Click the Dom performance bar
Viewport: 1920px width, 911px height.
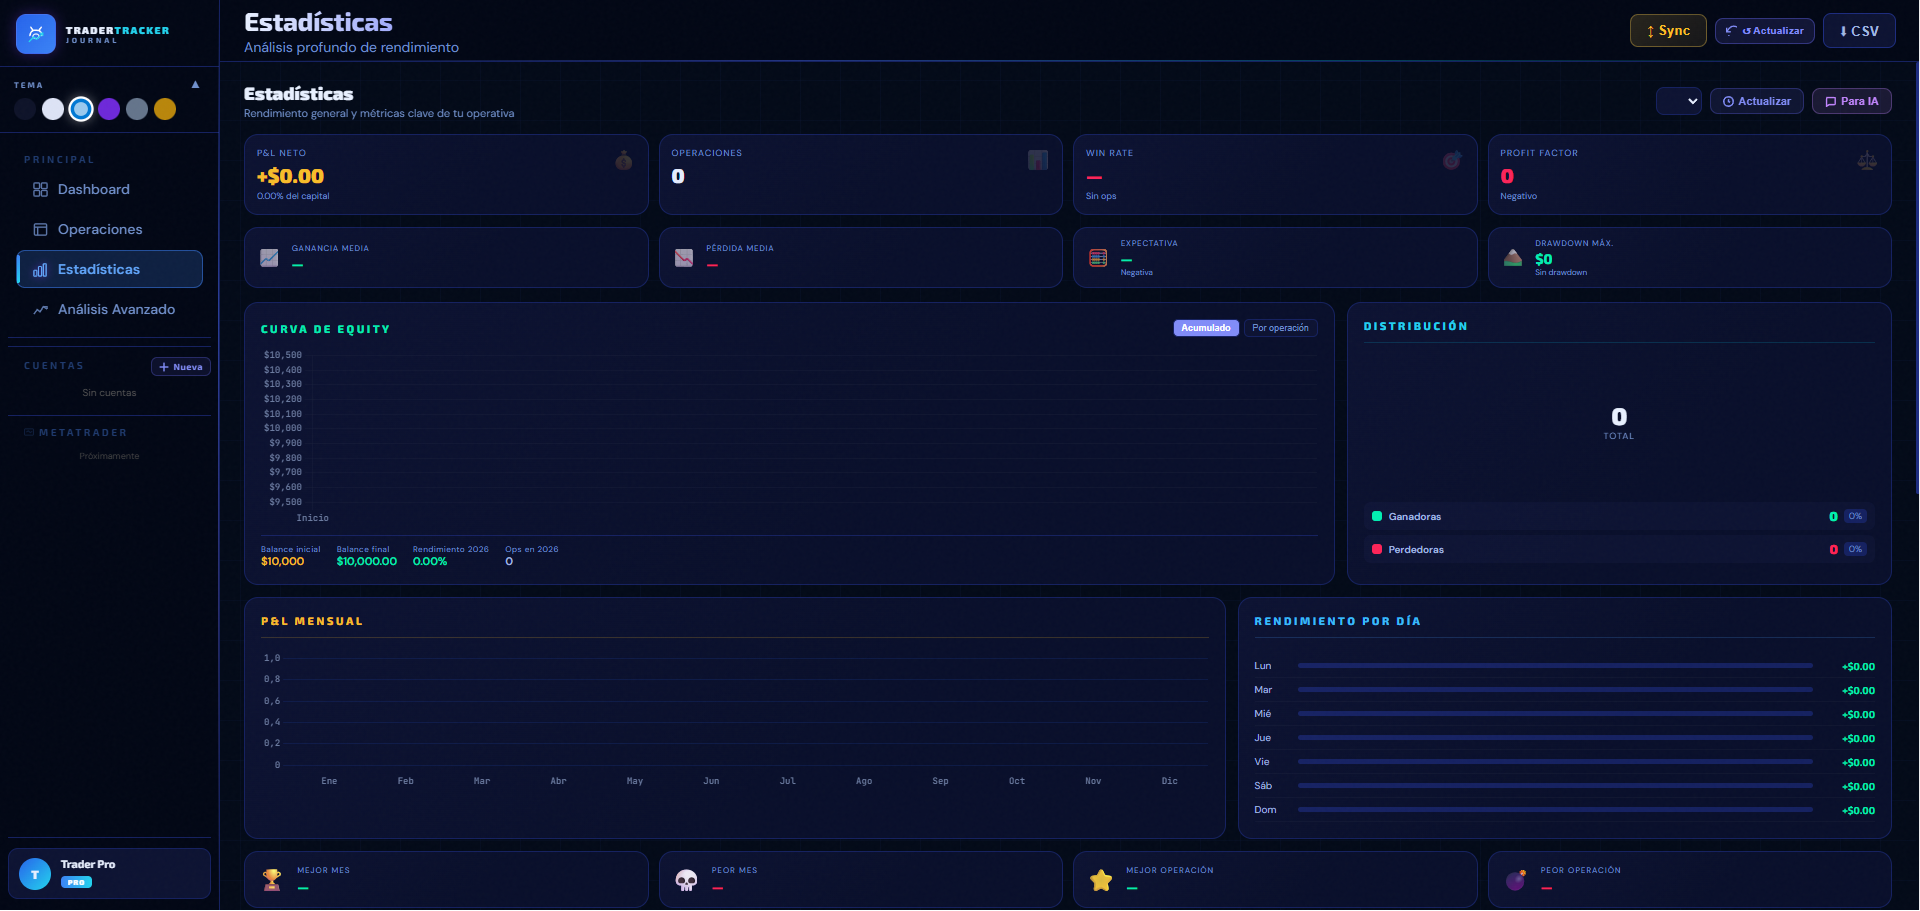[x=1555, y=810]
